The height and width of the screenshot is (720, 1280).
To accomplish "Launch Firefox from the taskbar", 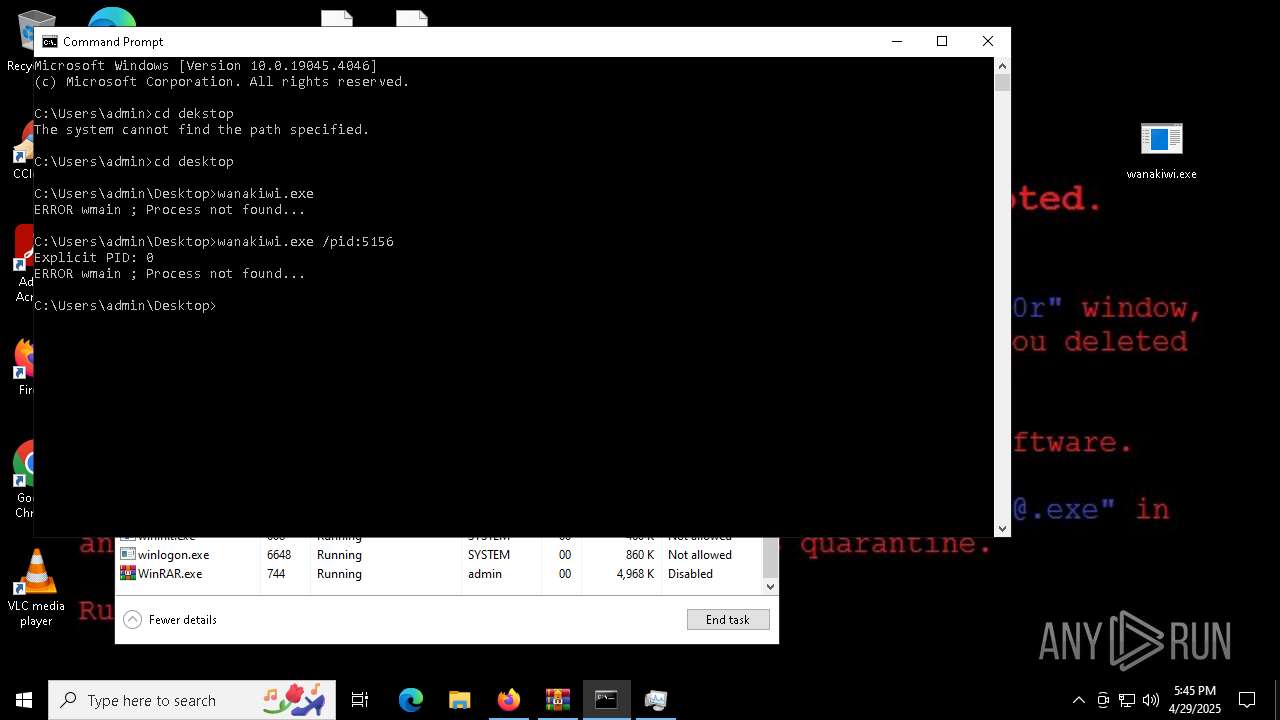I will pos(509,700).
